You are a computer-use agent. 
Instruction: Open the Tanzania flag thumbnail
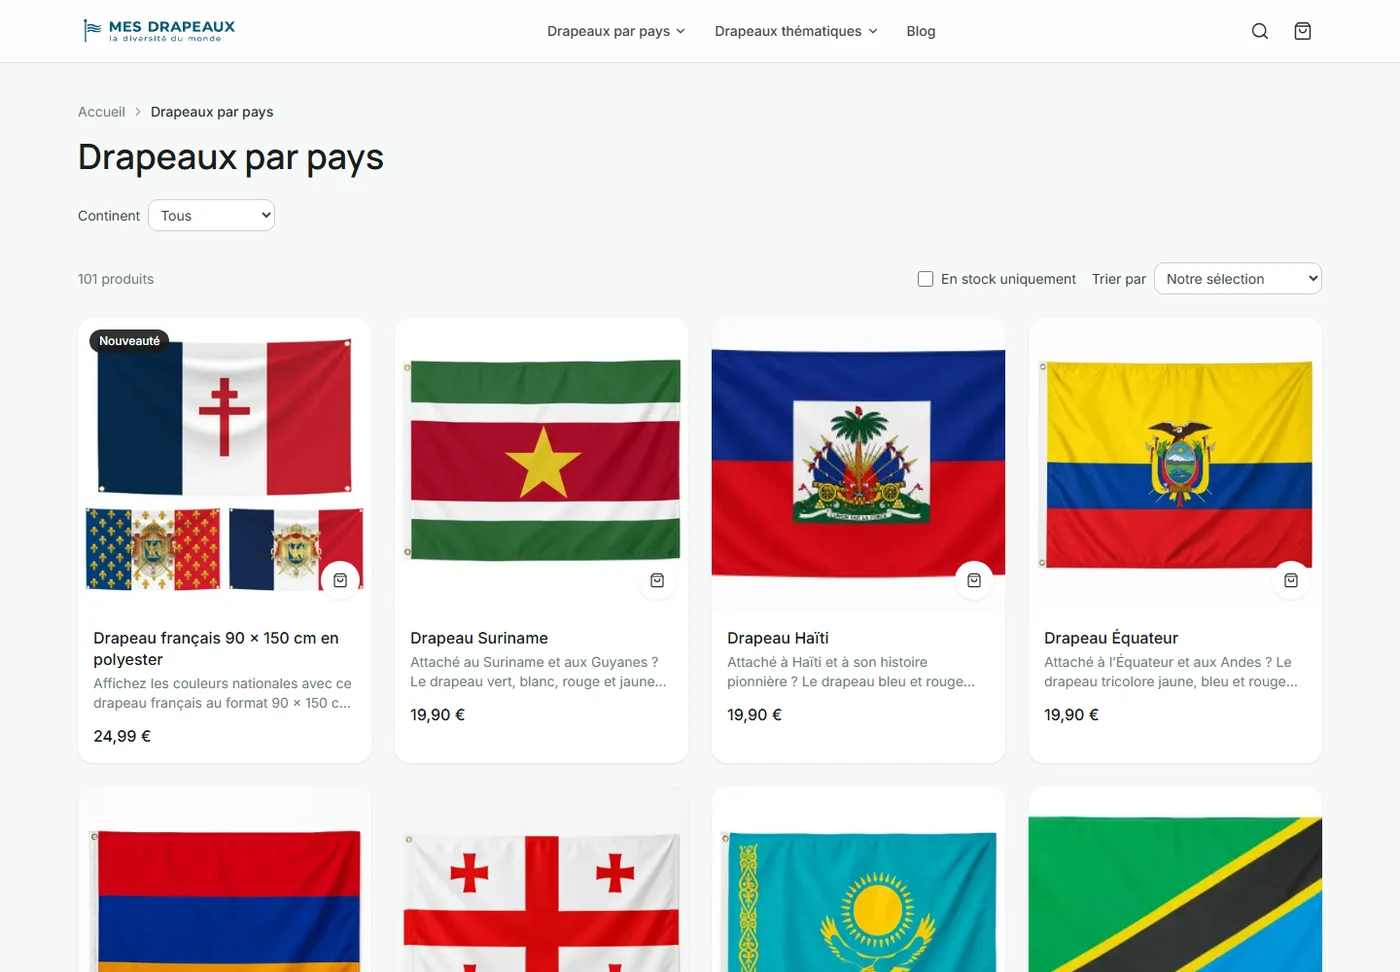tap(1175, 880)
